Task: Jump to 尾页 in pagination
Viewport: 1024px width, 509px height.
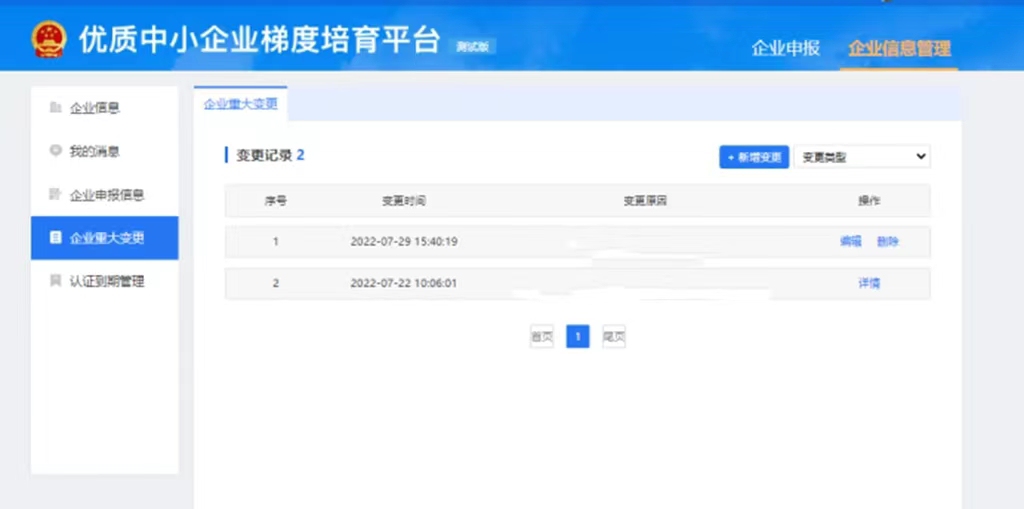Action: [x=614, y=337]
